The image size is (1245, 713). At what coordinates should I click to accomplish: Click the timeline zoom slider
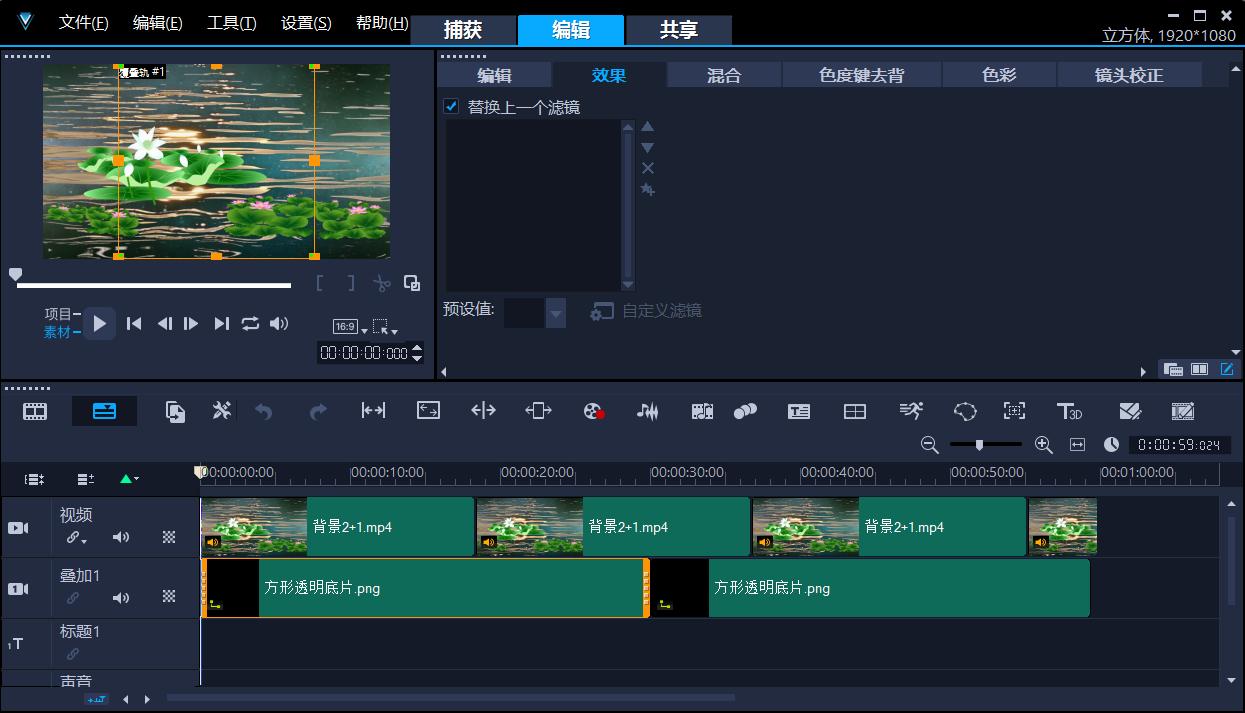(986, 444)
